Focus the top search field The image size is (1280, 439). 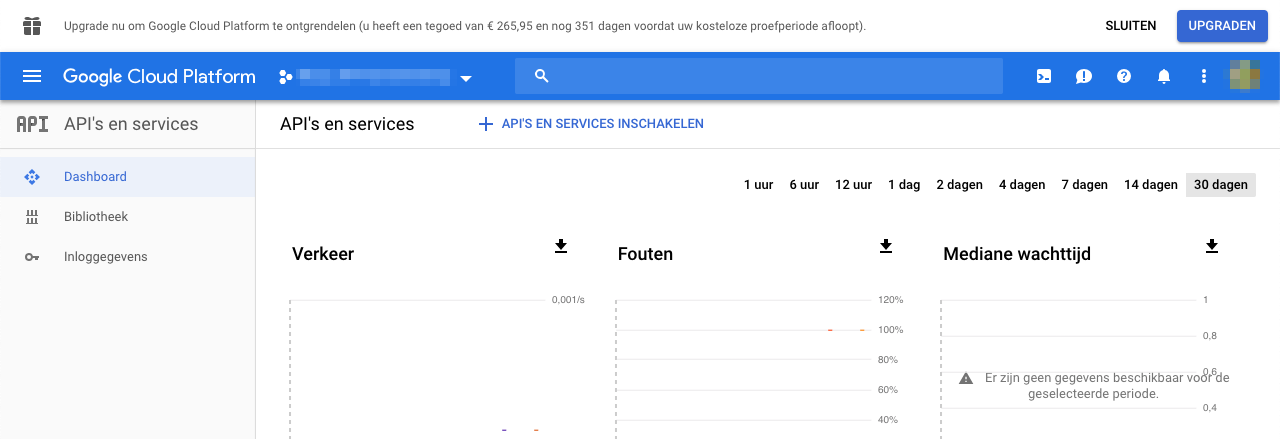tap(758, 76)
